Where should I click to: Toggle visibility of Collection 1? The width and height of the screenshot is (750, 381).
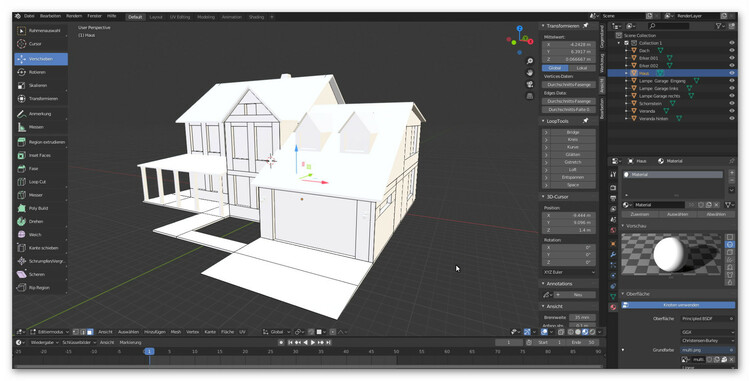[x=731, y=43]
